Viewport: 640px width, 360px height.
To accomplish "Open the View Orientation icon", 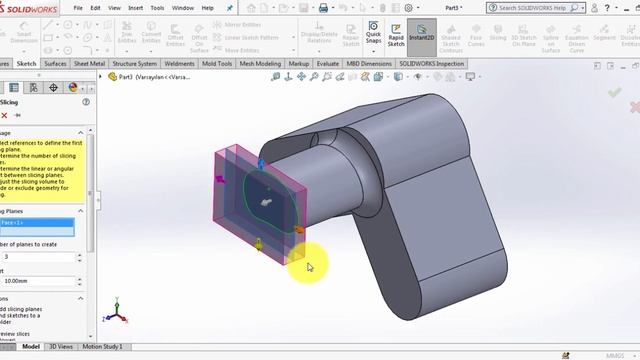I will (x=378, y=76).
